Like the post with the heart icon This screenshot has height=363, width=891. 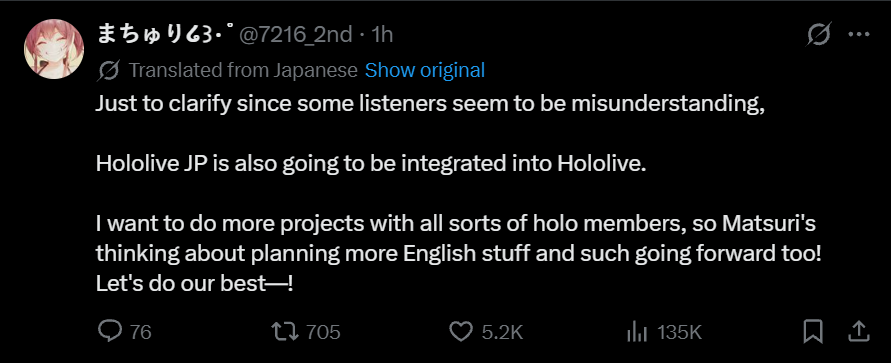click(461, 332)
